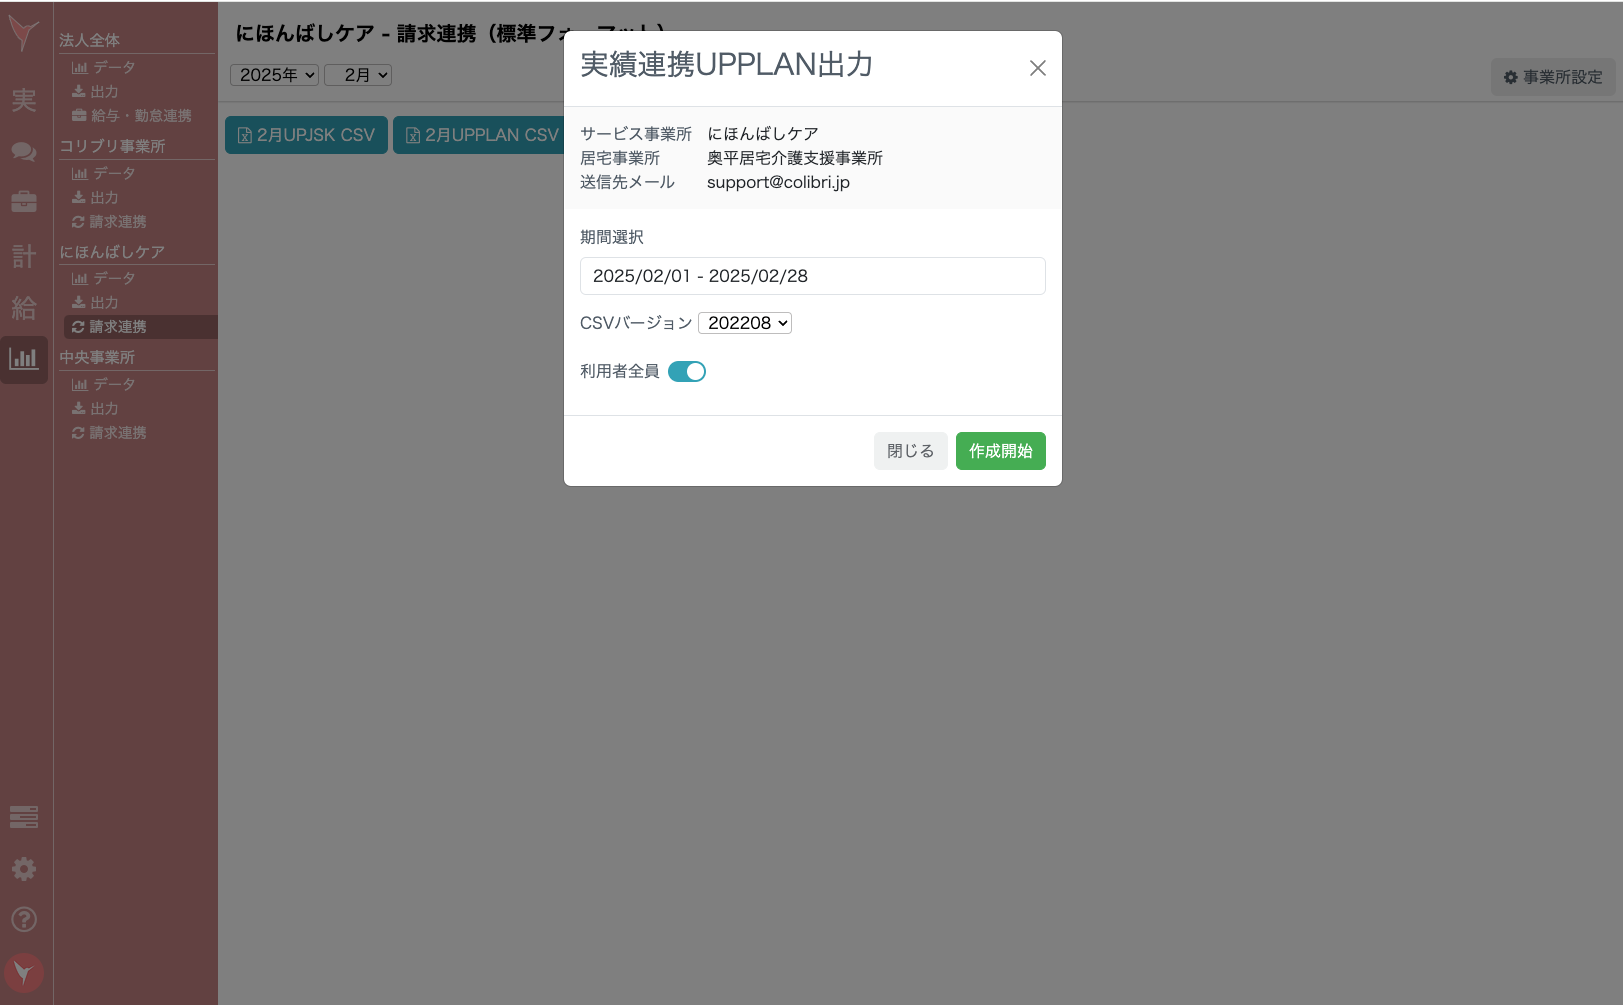1623x1005 pixels.
Task: Open the 事業所設定 button
Action: 1552,77
